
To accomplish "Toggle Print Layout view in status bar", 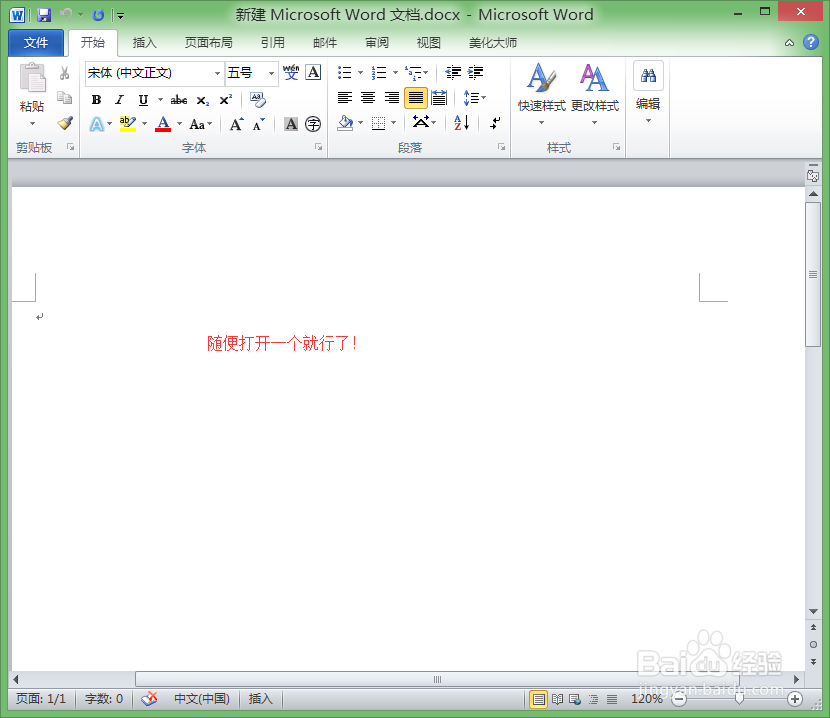I will click(x=538, y=699).
